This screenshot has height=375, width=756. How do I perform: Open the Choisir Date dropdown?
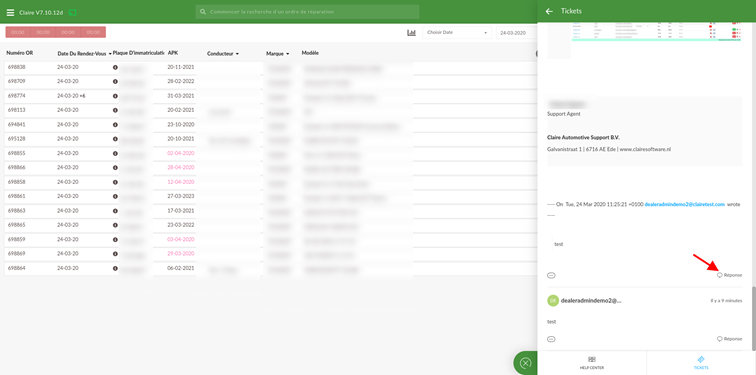pyautogui.click(x=456, y=33)
